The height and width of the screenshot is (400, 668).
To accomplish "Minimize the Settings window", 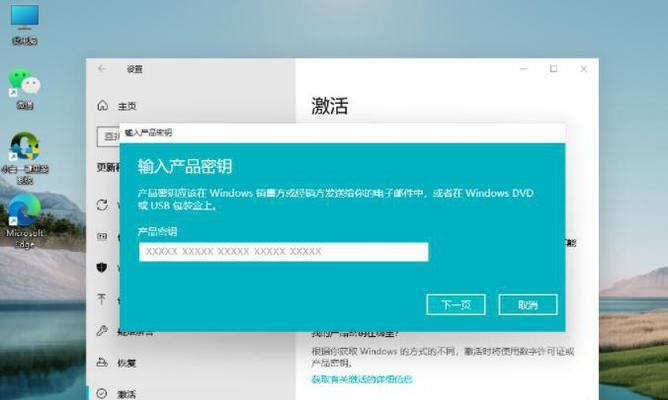I will pyautogui.click(x=524, y=69).
